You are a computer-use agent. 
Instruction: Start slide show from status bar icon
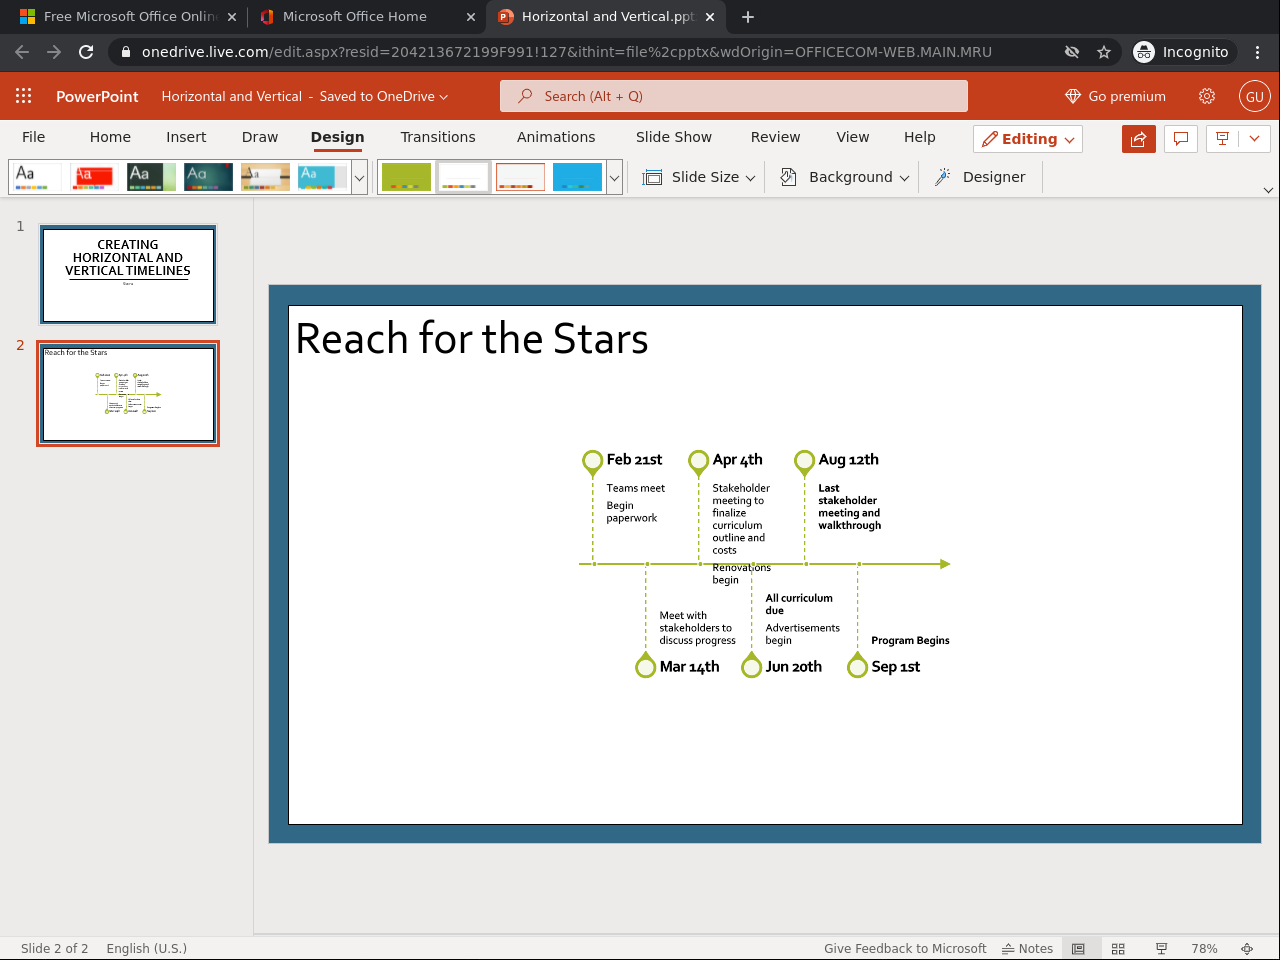1161,948
